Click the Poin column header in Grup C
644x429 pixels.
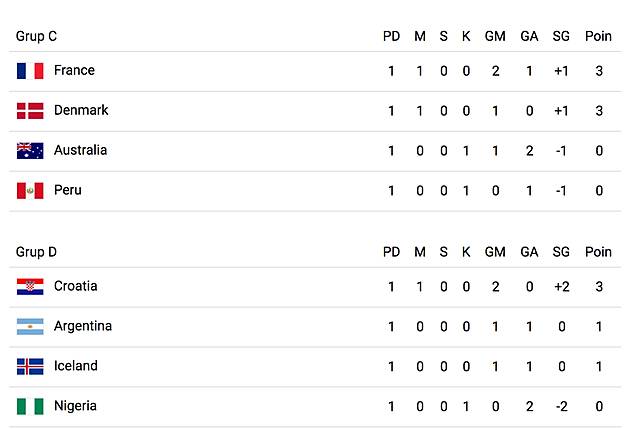(598, 36)
